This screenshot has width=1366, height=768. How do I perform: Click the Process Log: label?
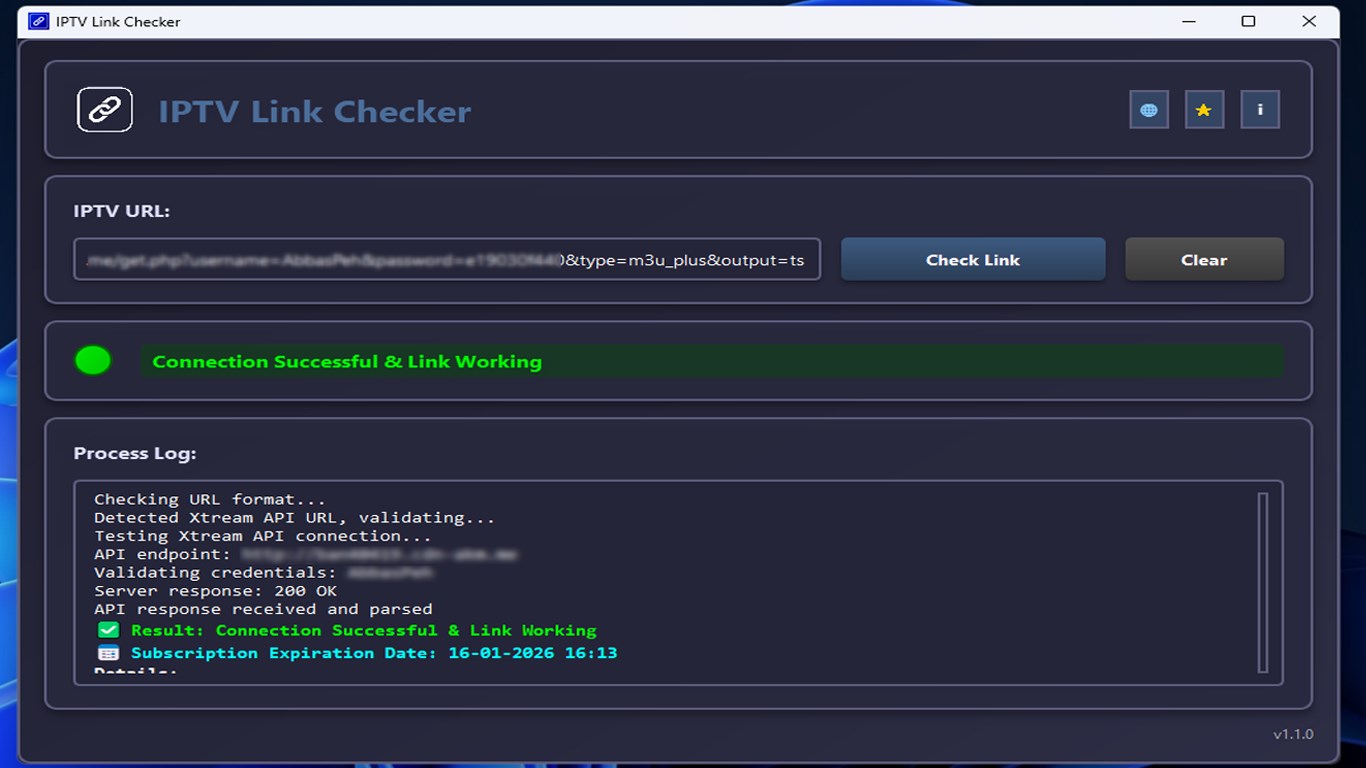point(135,453)
